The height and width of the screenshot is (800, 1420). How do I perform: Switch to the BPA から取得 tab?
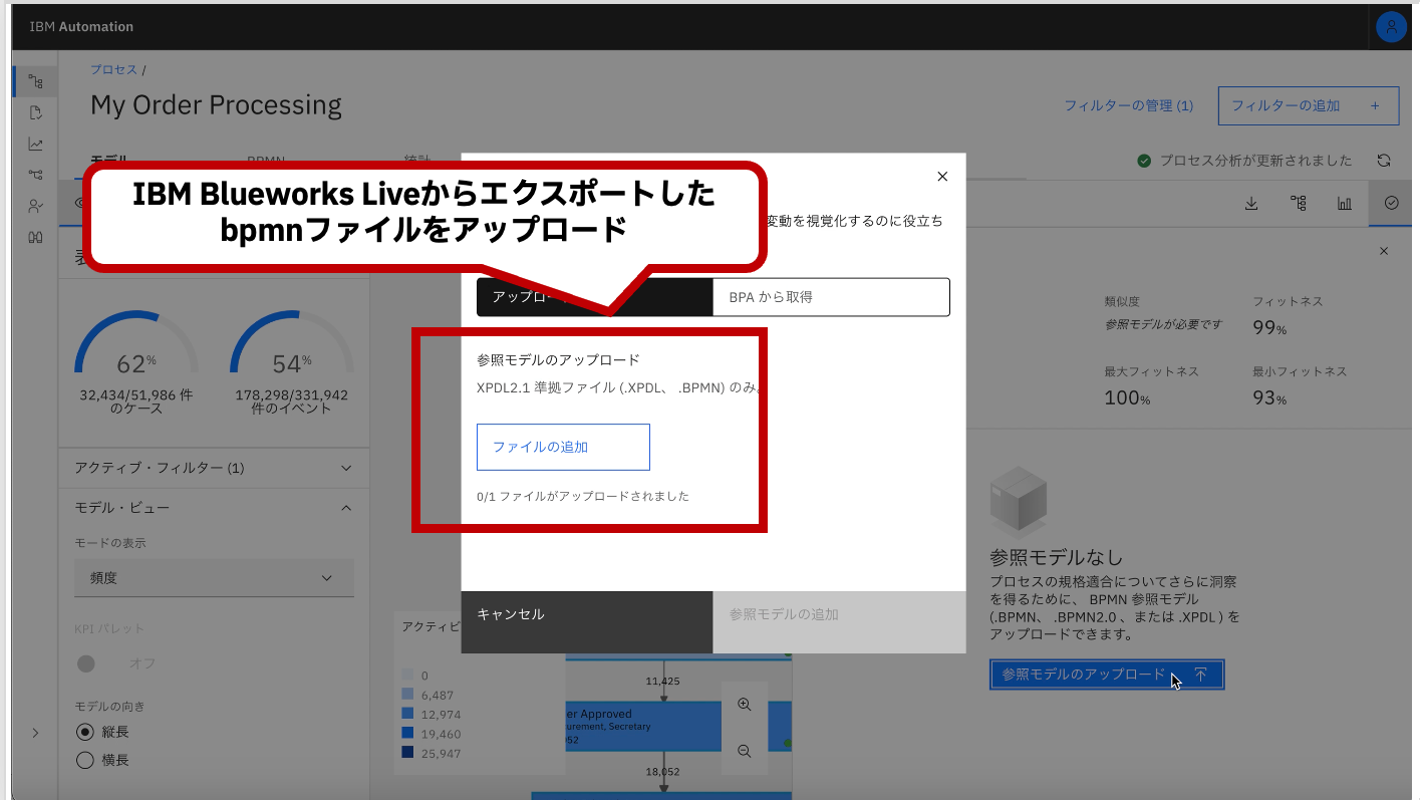pos(830,297)
